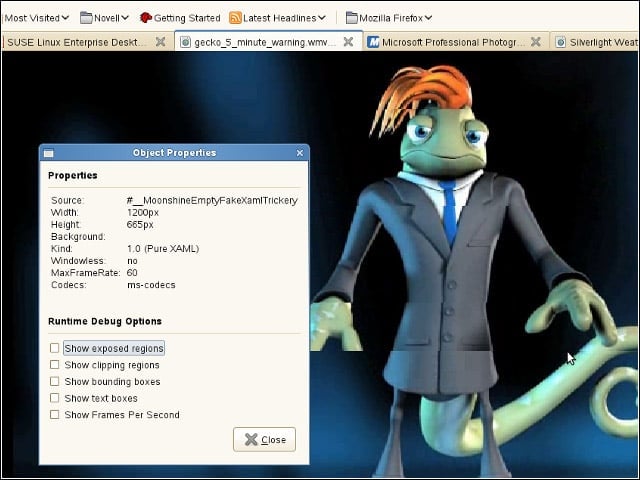Close the Microsoft Professional Photography tab
This screenshot has width=640, height=480.
[536, 42]
